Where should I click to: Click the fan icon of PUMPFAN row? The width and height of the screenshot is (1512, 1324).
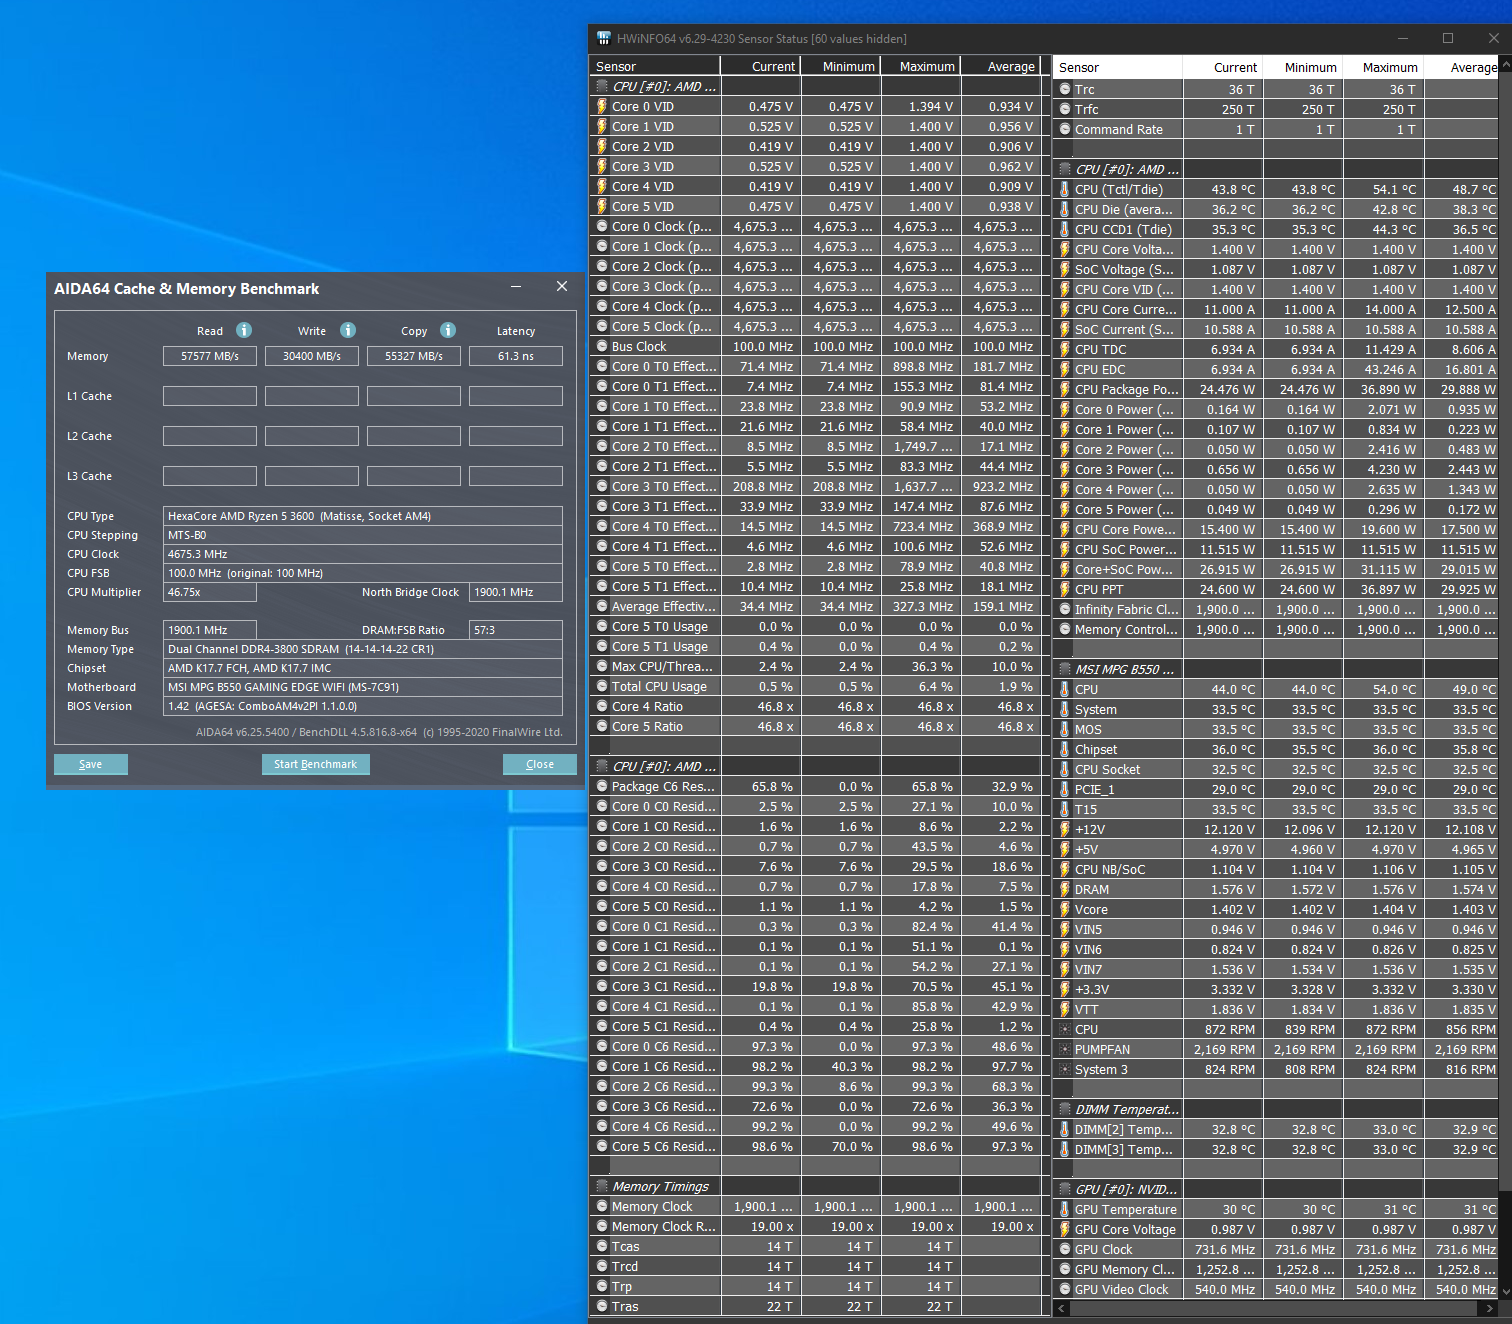pyautogui.click(x=1065, y=1049)
